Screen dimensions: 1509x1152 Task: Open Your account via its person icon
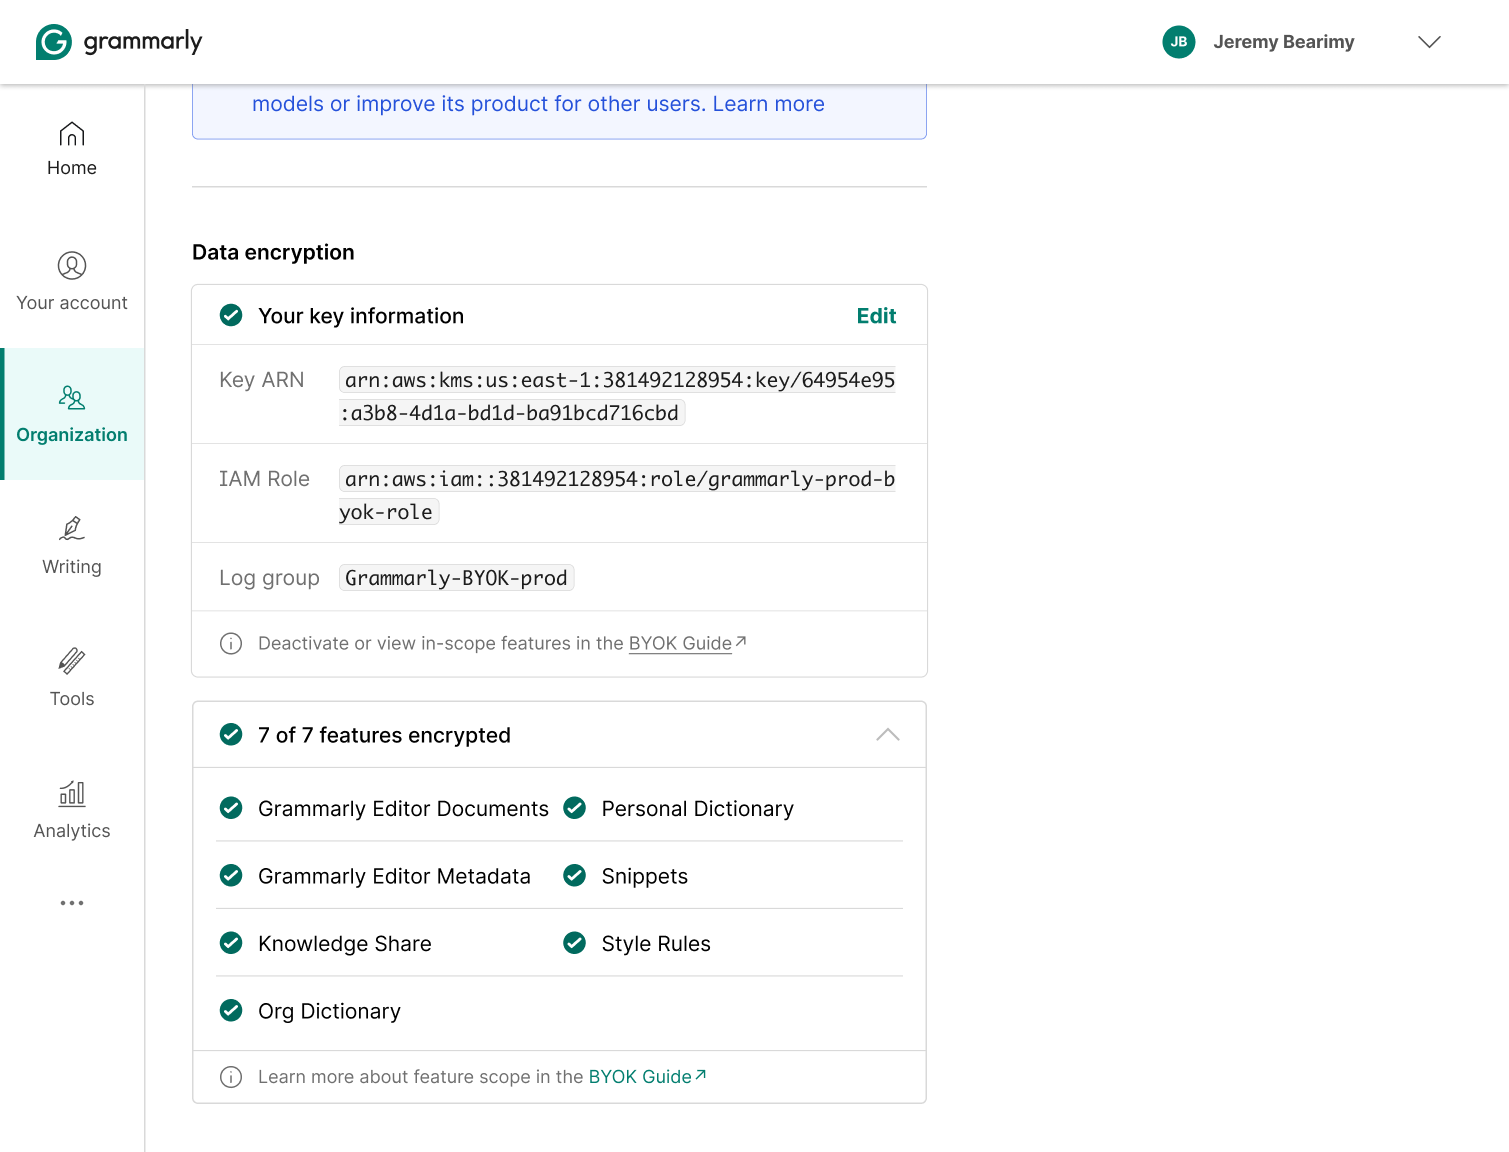pyautogui.click(x=71, y=267)
